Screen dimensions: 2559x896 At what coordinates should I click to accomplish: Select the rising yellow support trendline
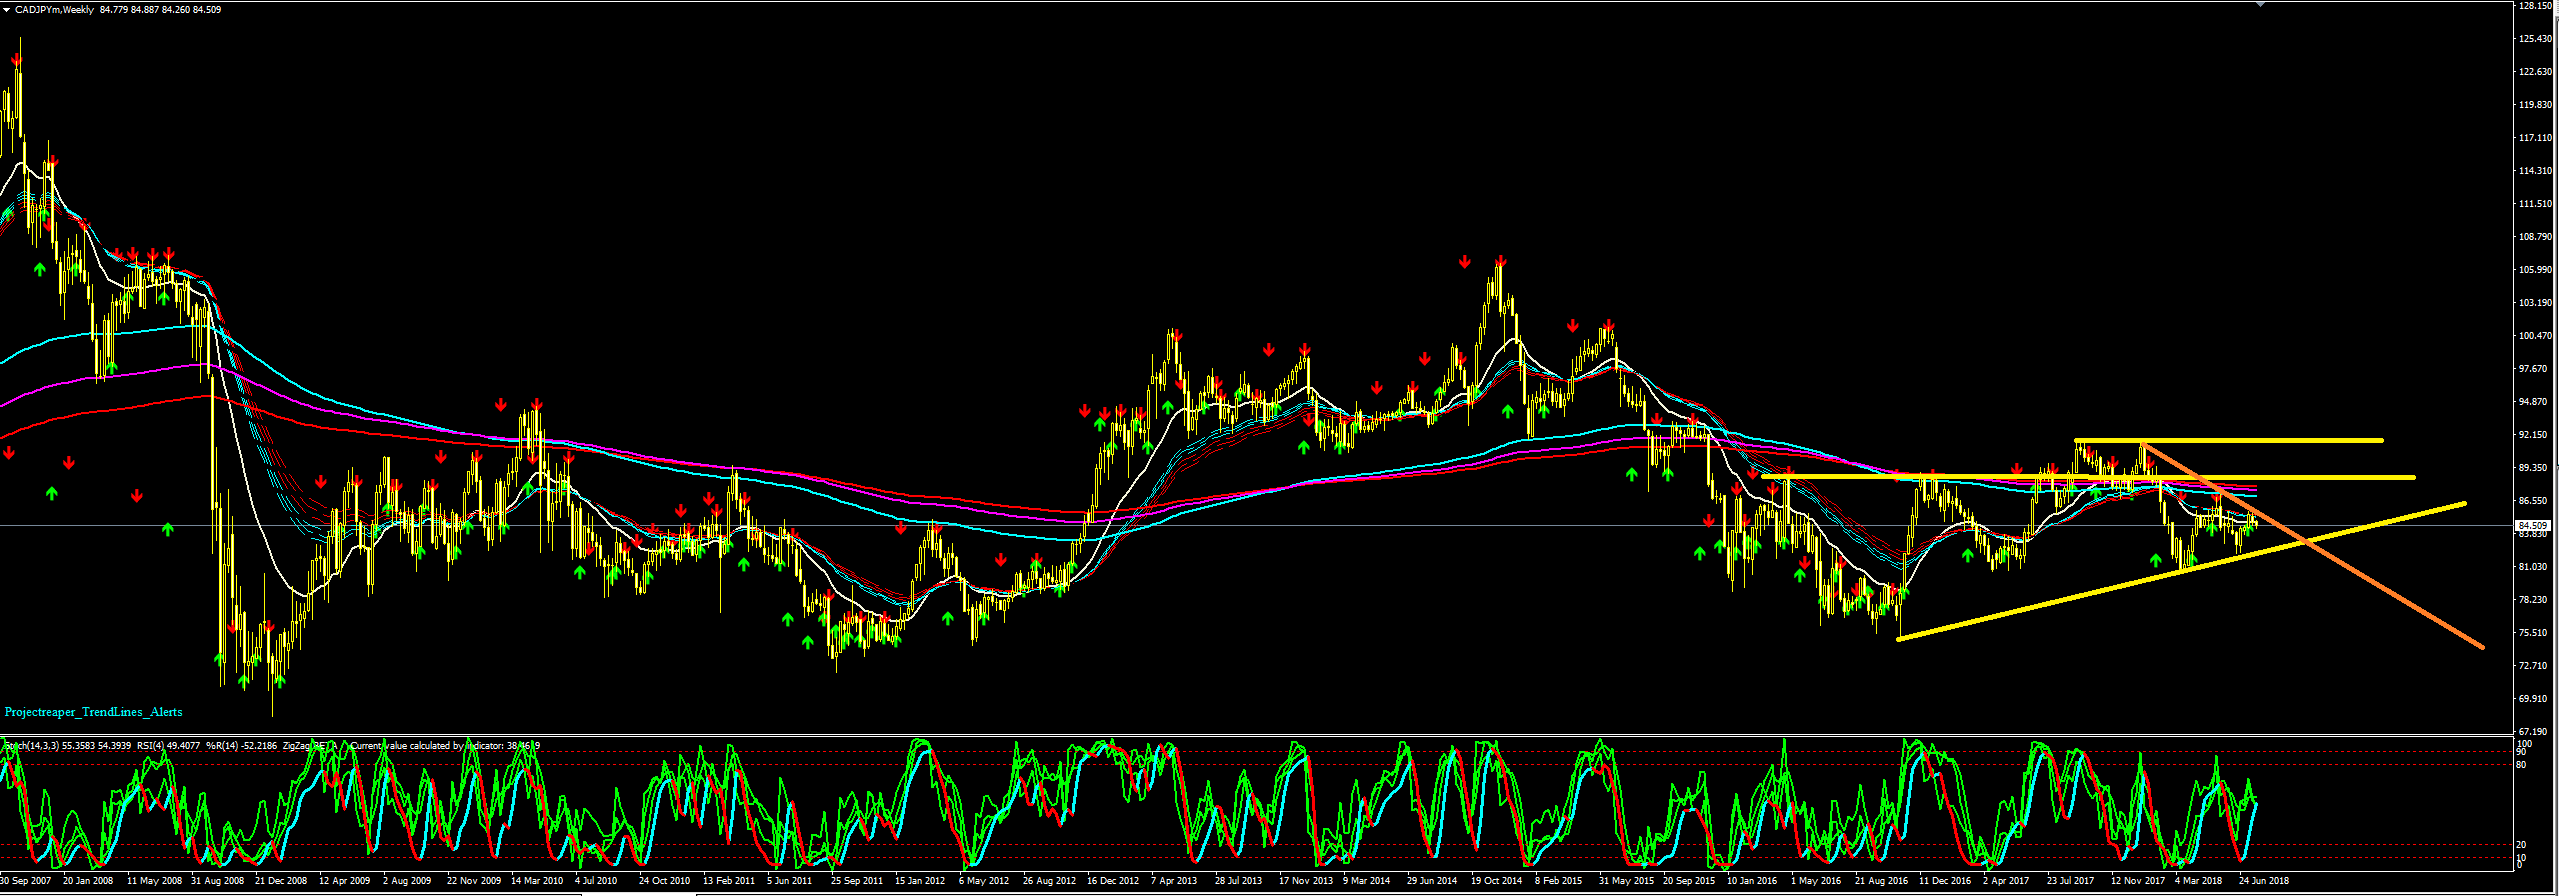pos(2180,571)
